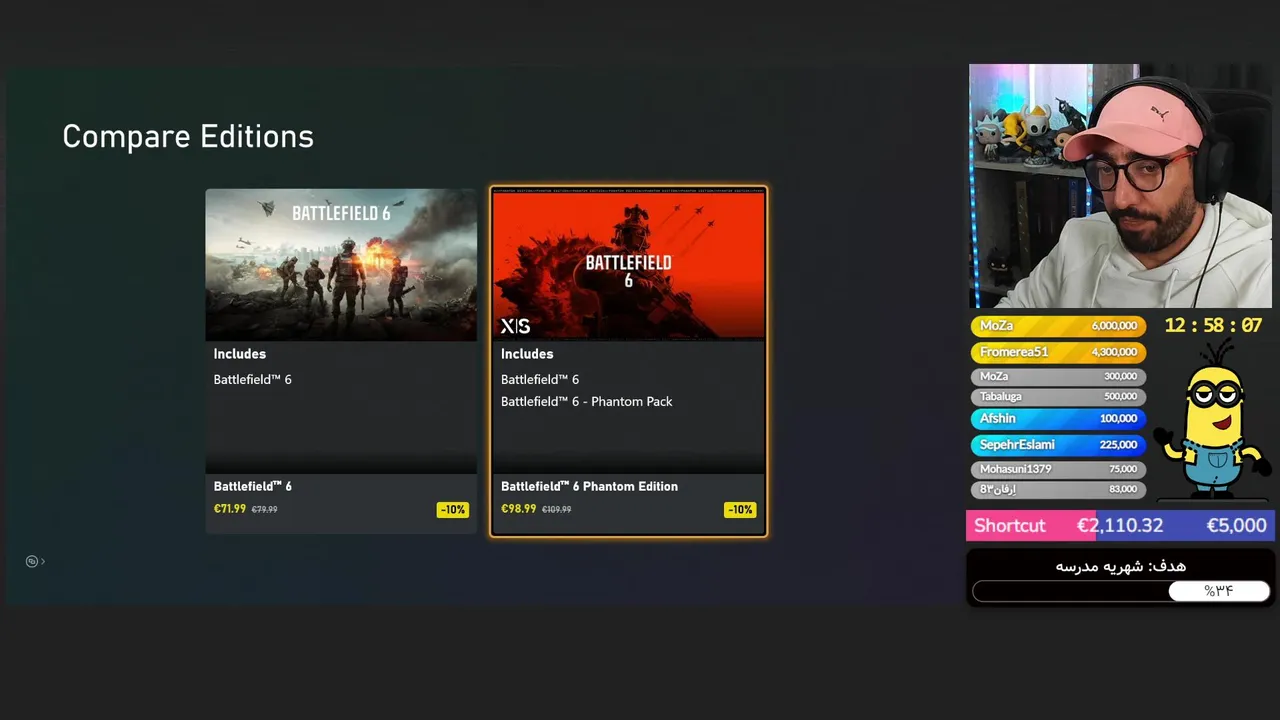Click the struck-through €79.99 original price
1280x720 pixels.
pos(264,510)
